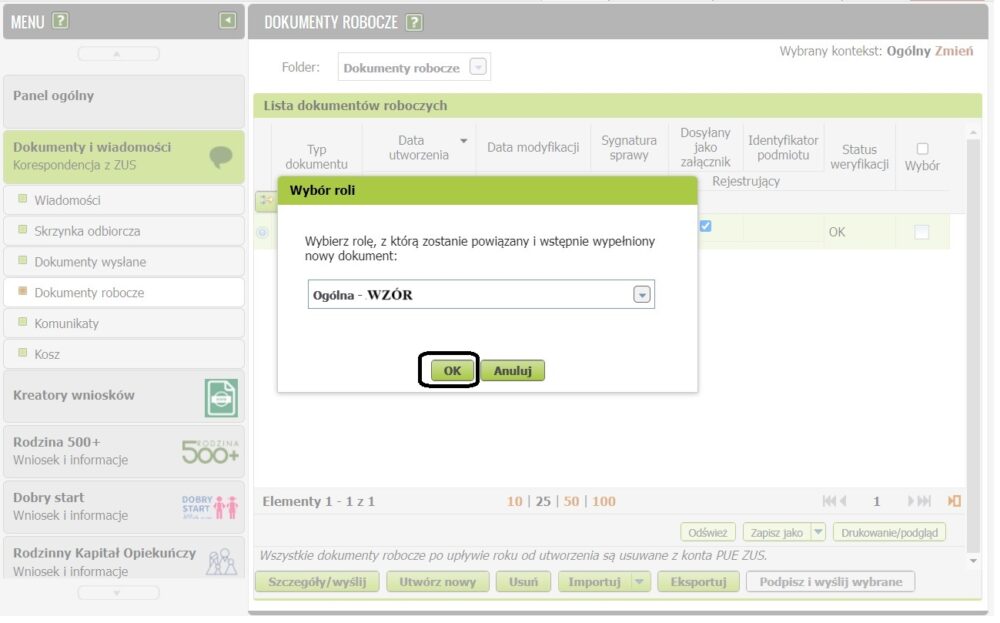Viewport: 1000px width, 623px height.
Task: Toggle the Dosyłany jako załącznik row checkbox
Action: tap(705, 226)
